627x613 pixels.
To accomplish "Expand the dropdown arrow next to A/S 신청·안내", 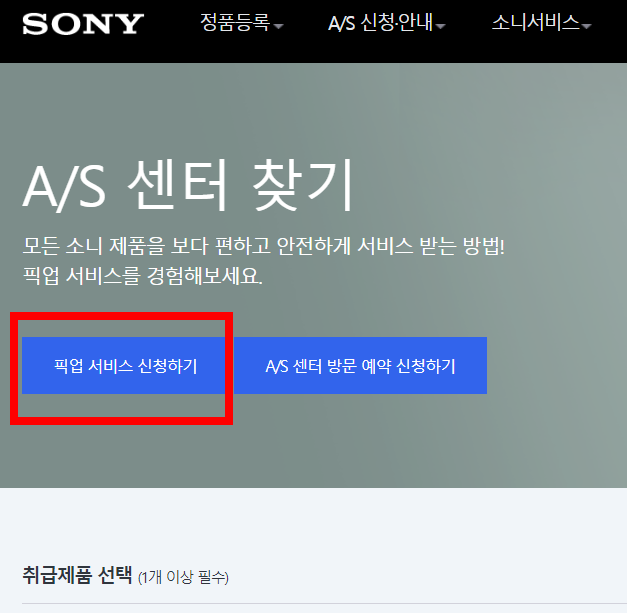I will (x=440, y=26).
